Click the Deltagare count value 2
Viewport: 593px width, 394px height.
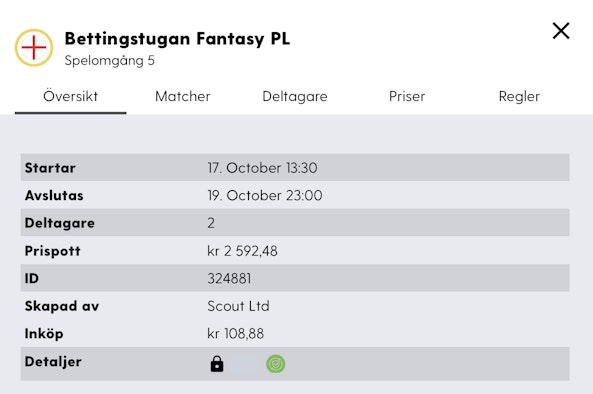point(211,223)
